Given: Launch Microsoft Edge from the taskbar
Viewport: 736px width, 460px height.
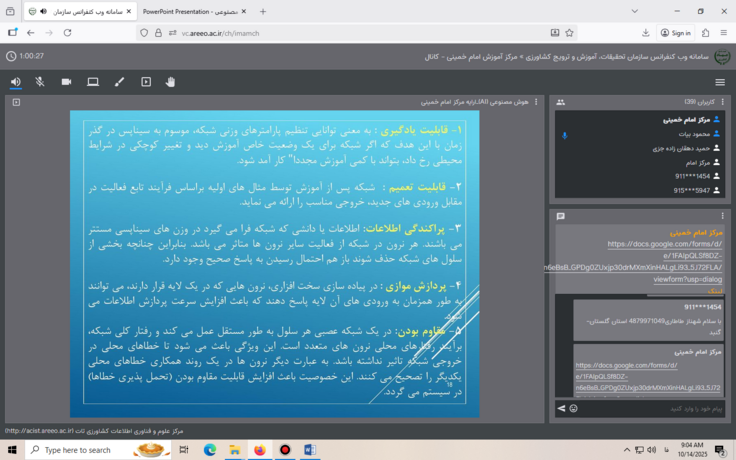Looking at the screenshot, I should pos(209,450).
